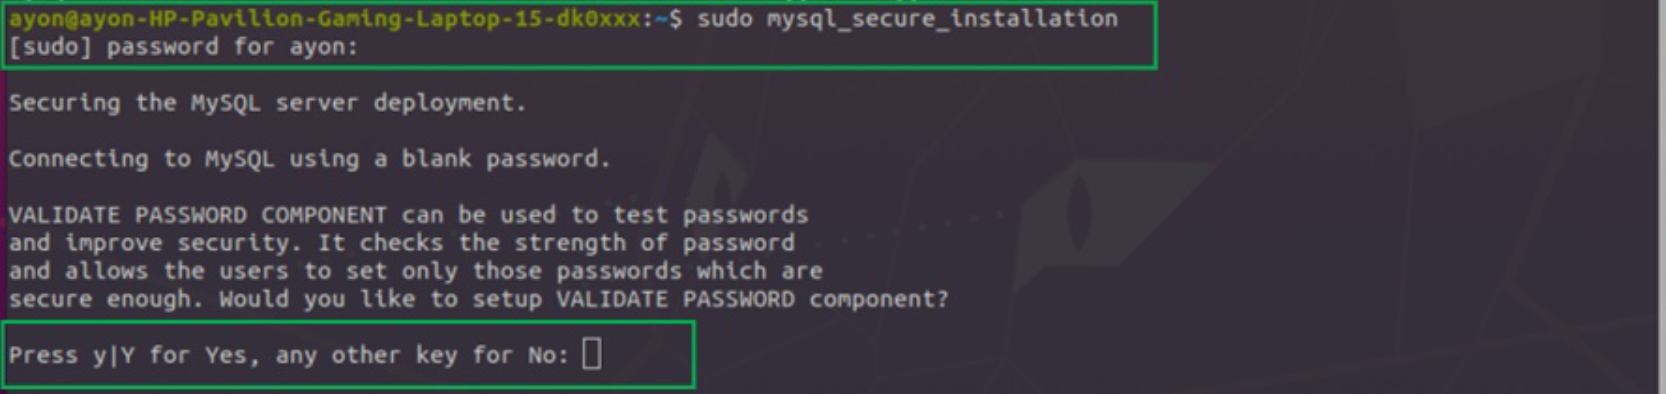1666x394 pixels.
Task: Click the 'and improve security.' line
Action: [401, 243]
